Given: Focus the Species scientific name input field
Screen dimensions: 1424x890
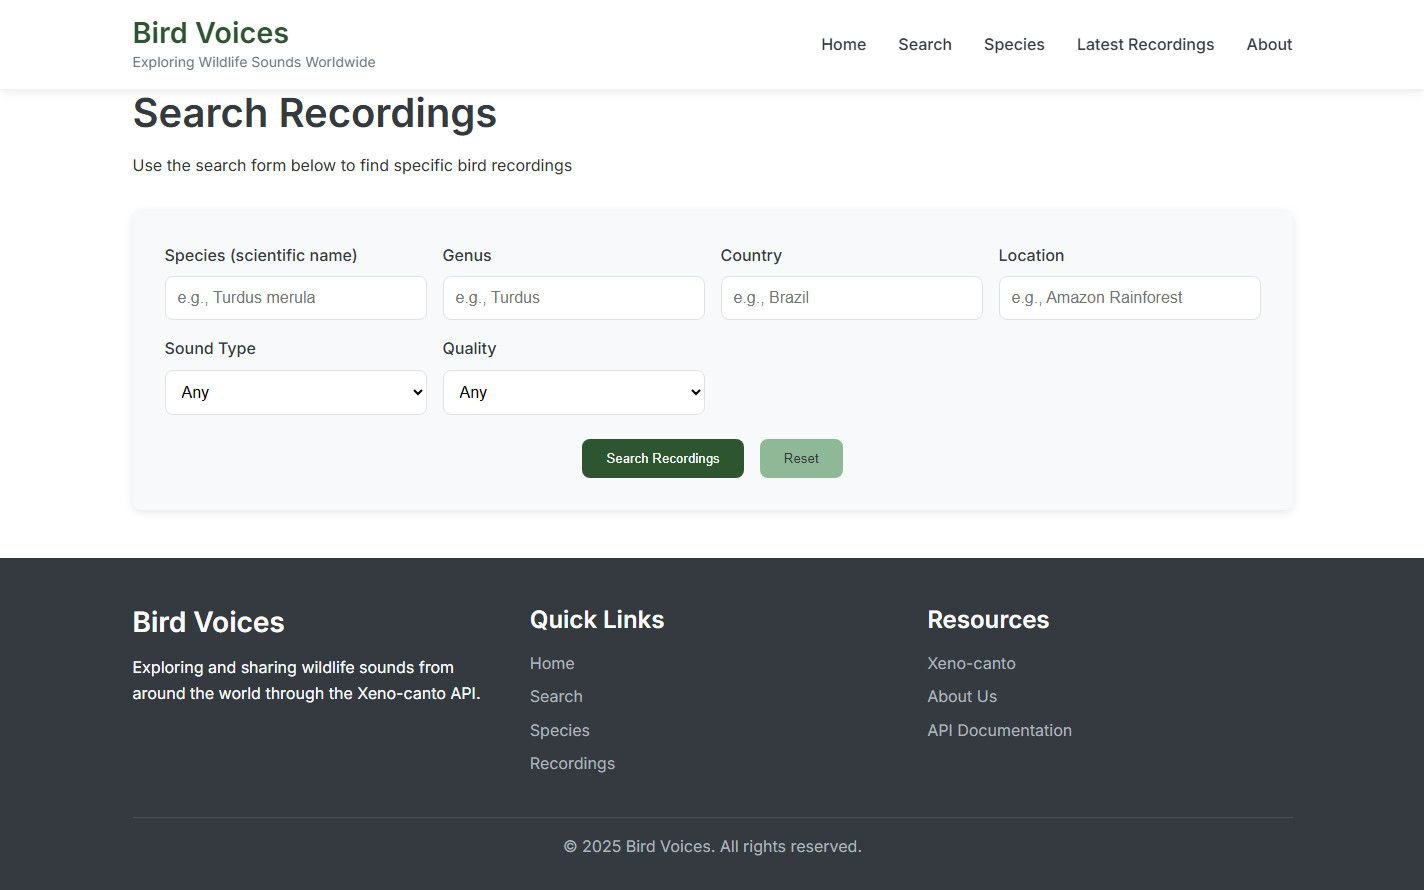Looking at the screenshot, I should click(295, 298).
